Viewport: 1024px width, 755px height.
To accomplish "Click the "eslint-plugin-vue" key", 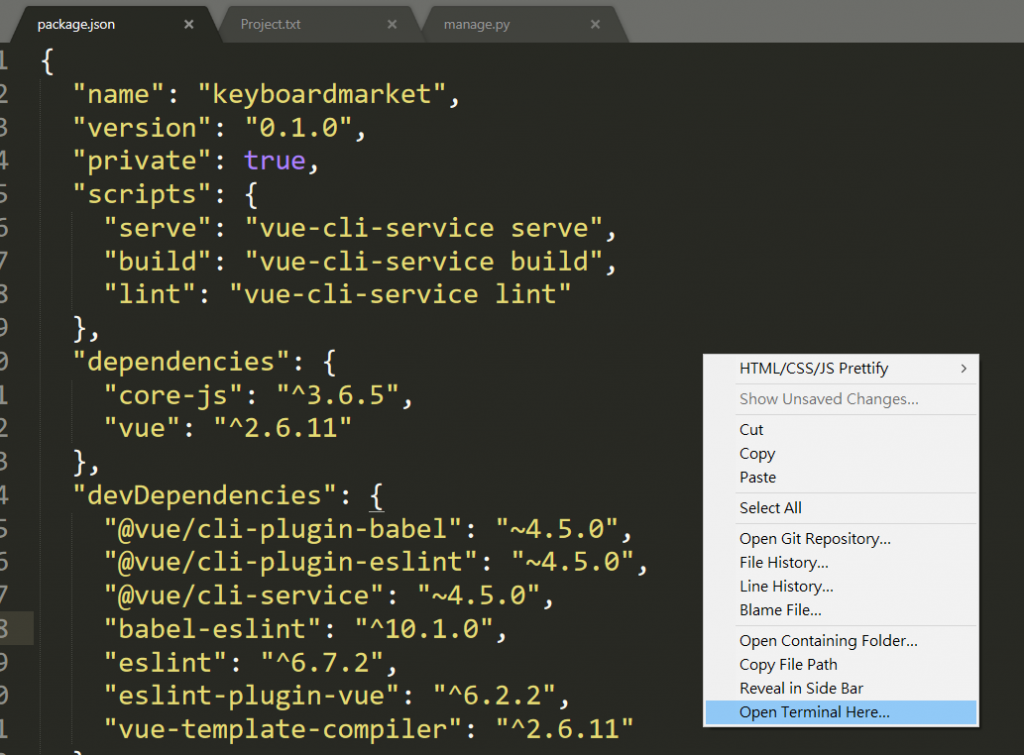I will pos(251,696).
